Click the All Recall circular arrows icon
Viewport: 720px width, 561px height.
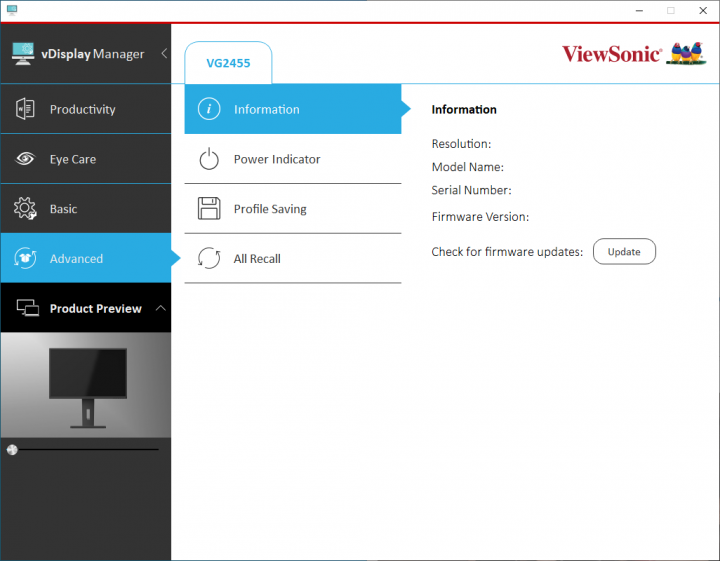click(209, 258)
